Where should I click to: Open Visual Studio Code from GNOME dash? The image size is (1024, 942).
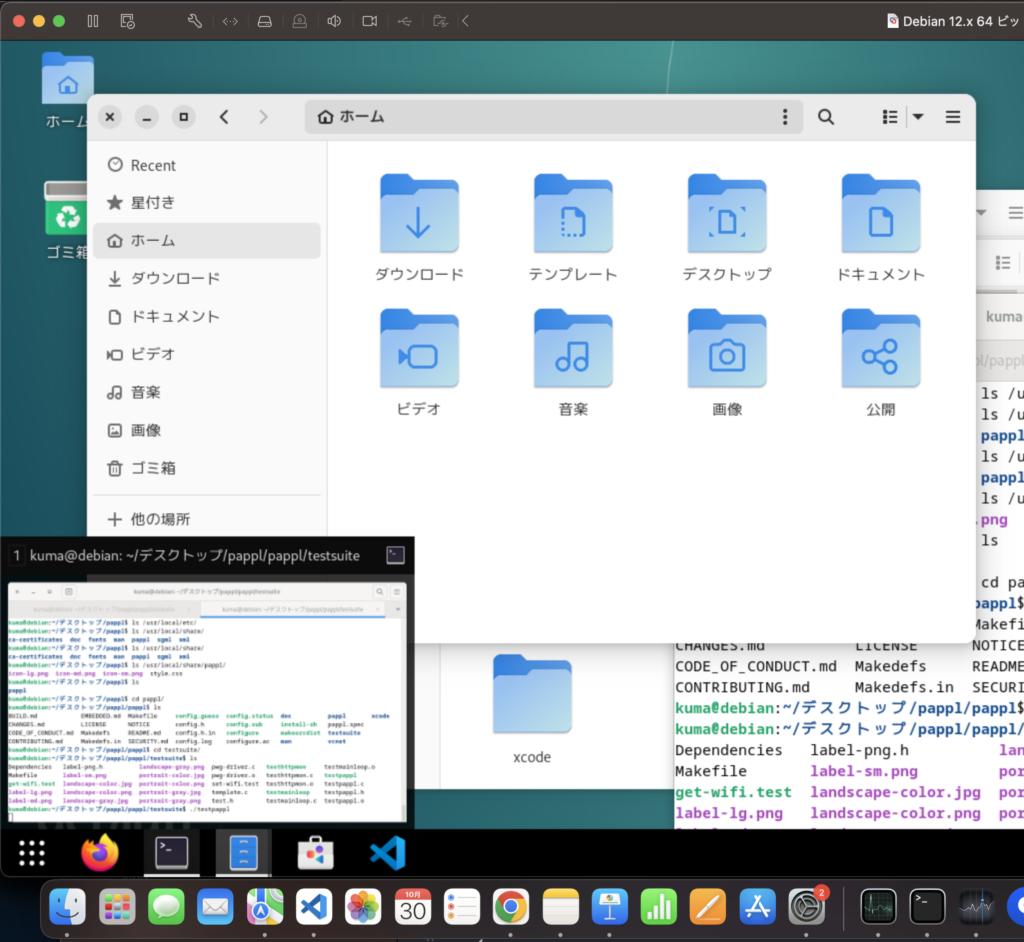coord(387,853)
